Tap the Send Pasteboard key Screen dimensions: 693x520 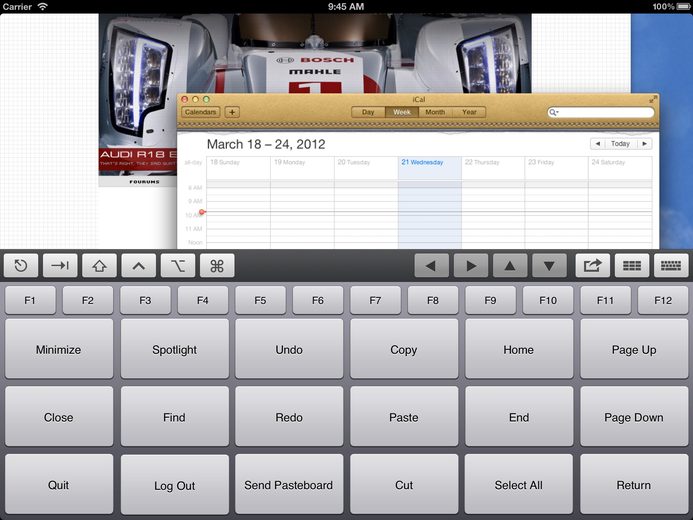click(x=289, y=484)
